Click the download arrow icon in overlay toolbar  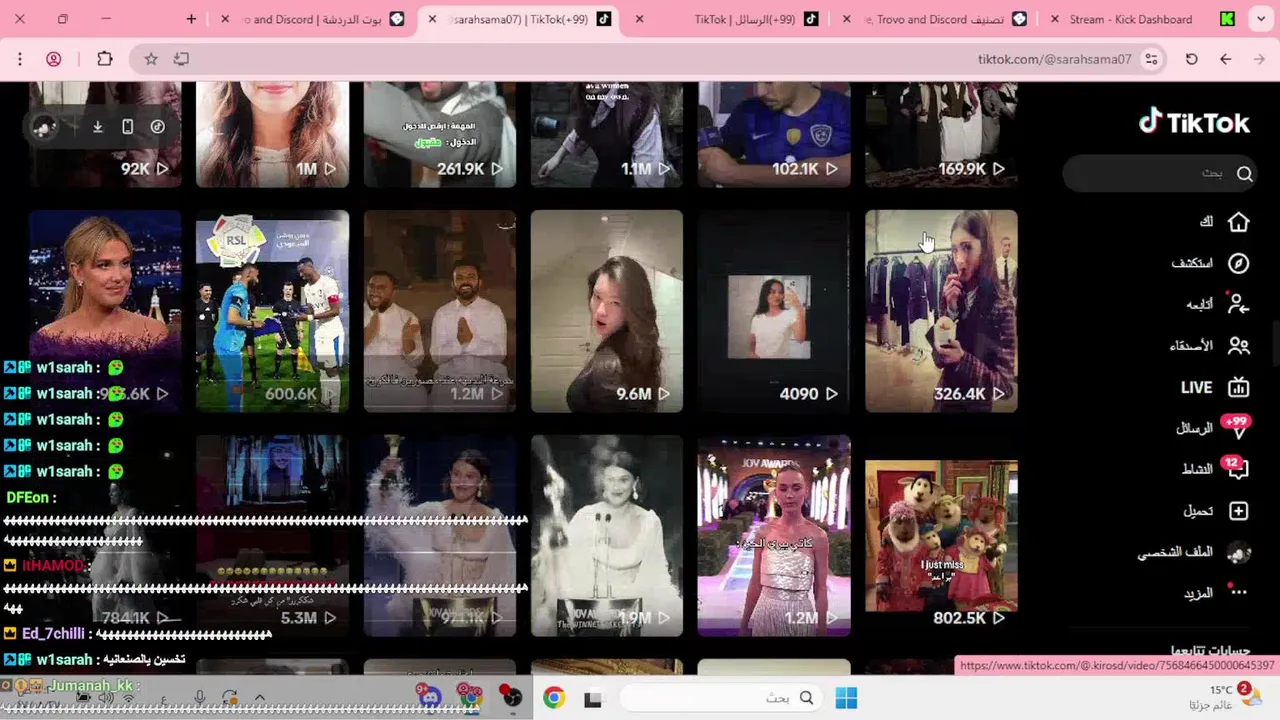tap(98, 127)
